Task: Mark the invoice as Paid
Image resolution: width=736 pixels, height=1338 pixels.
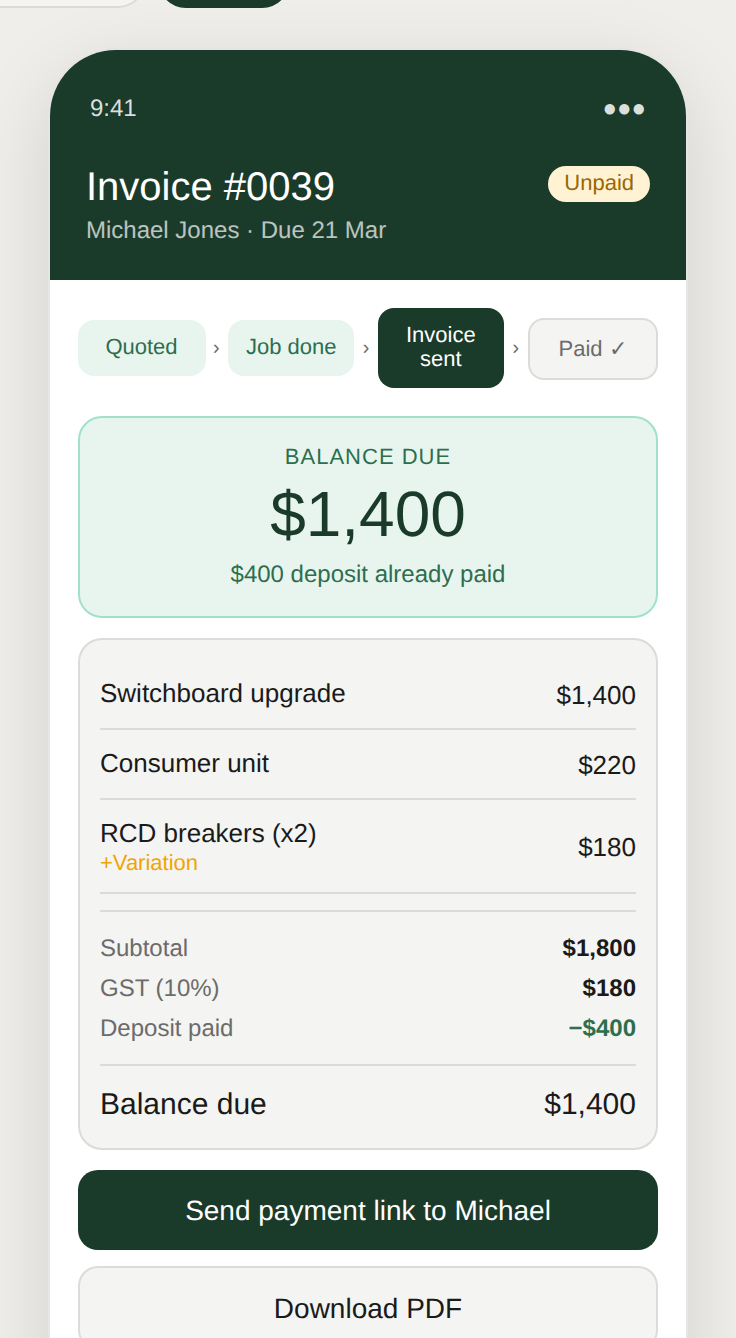Action: click(x=592, y=348)
